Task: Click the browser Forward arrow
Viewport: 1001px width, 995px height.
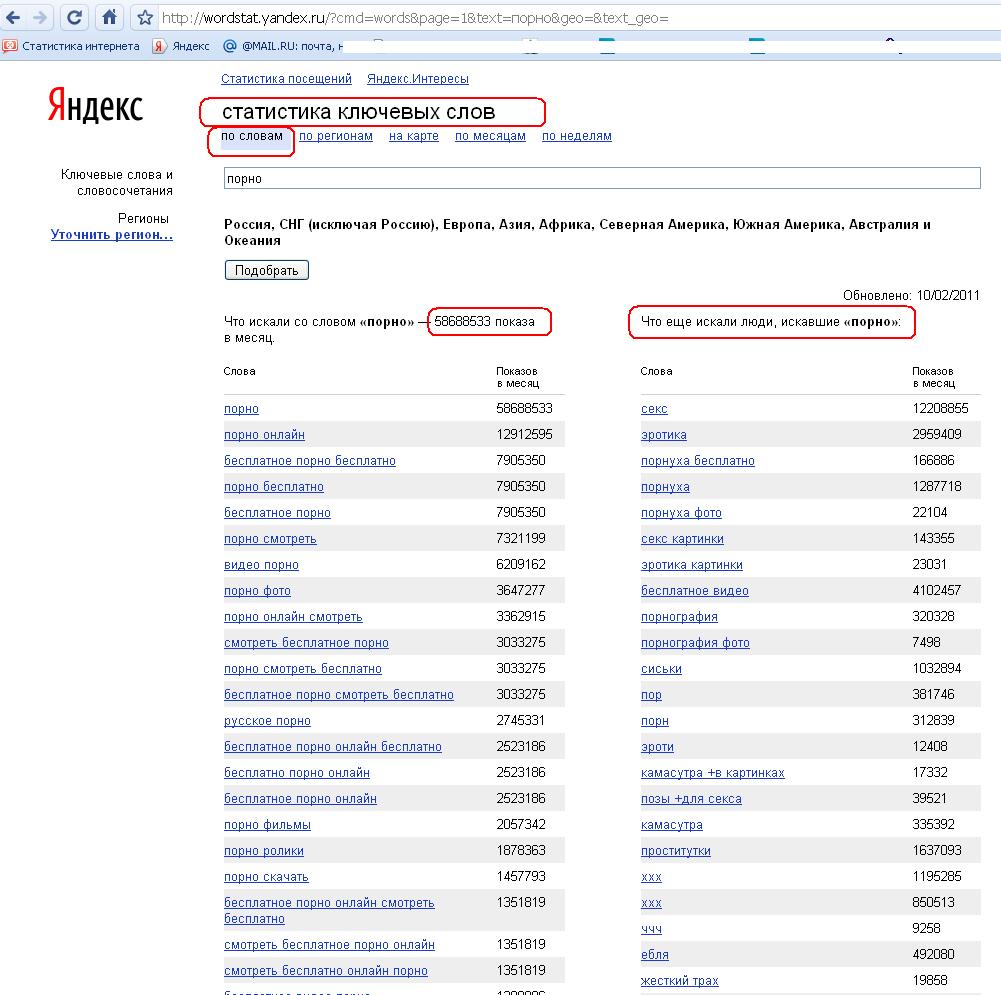Action: tap(40, 17)
